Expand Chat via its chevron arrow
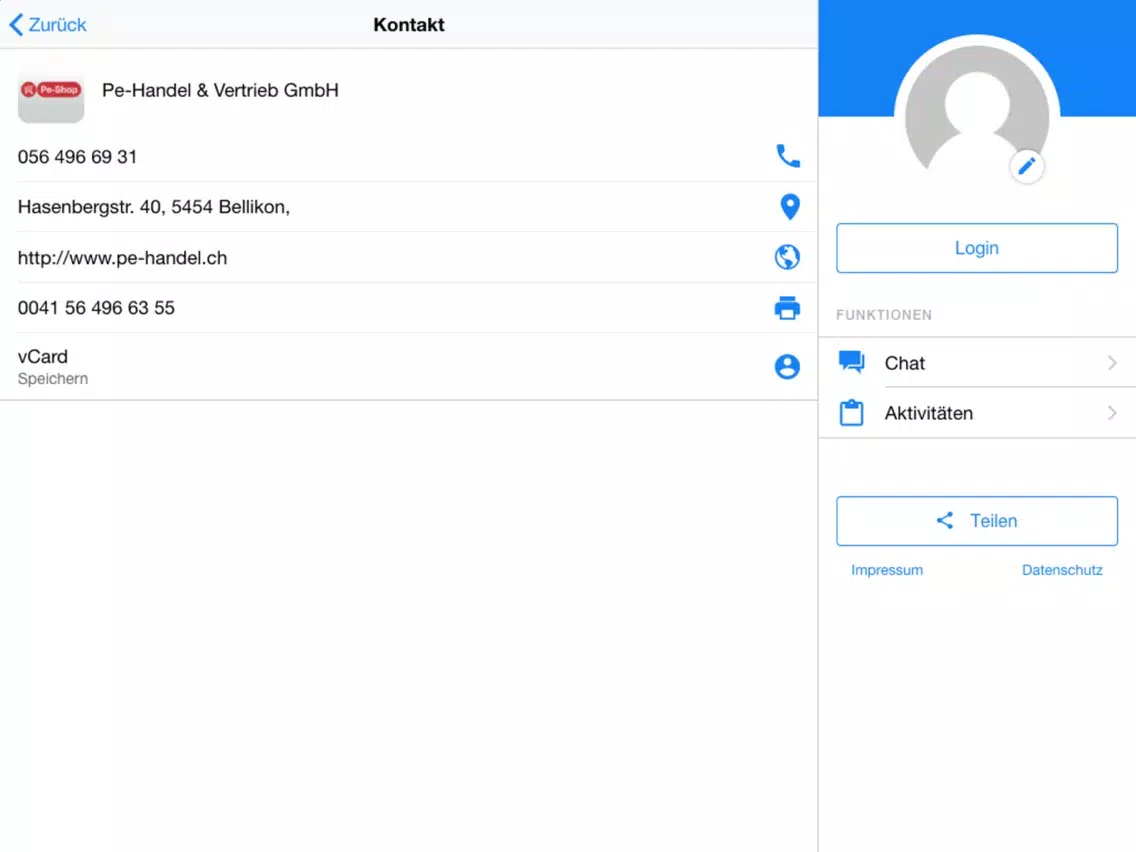The width and height of the screenshot is (1136, 852). (x=1112, y=362)
